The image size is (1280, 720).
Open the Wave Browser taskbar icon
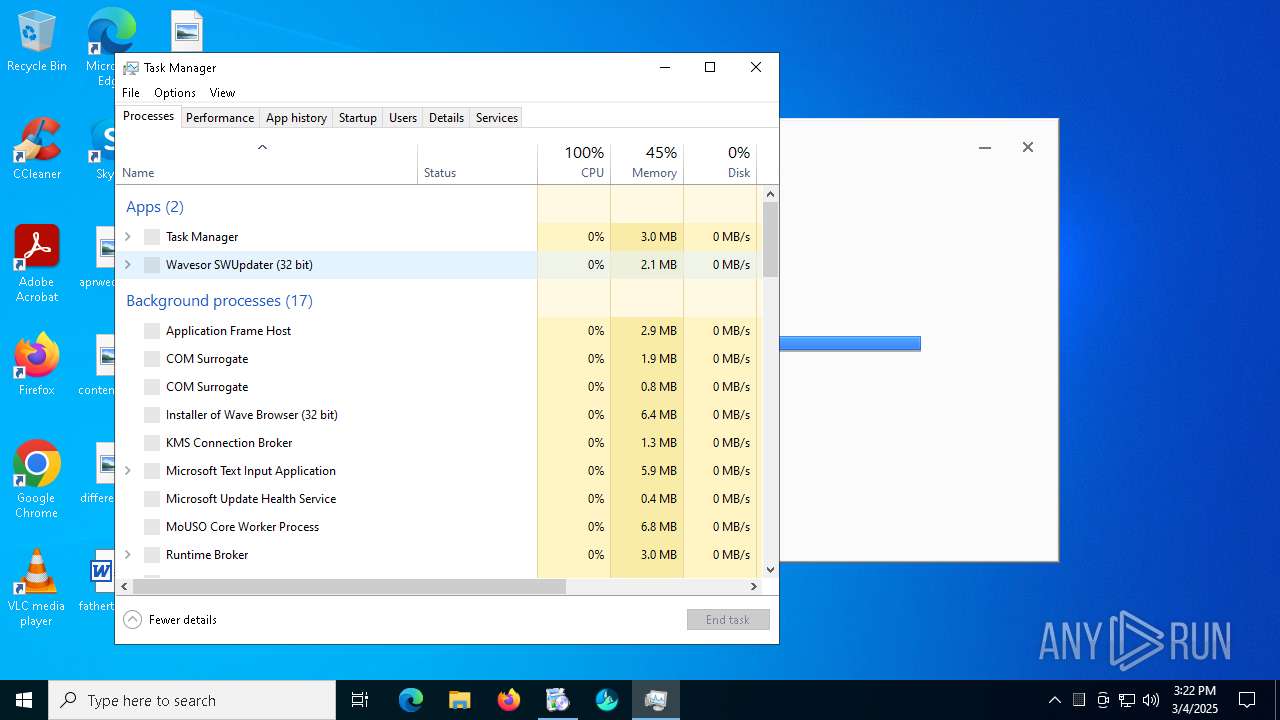click(607, 700)
